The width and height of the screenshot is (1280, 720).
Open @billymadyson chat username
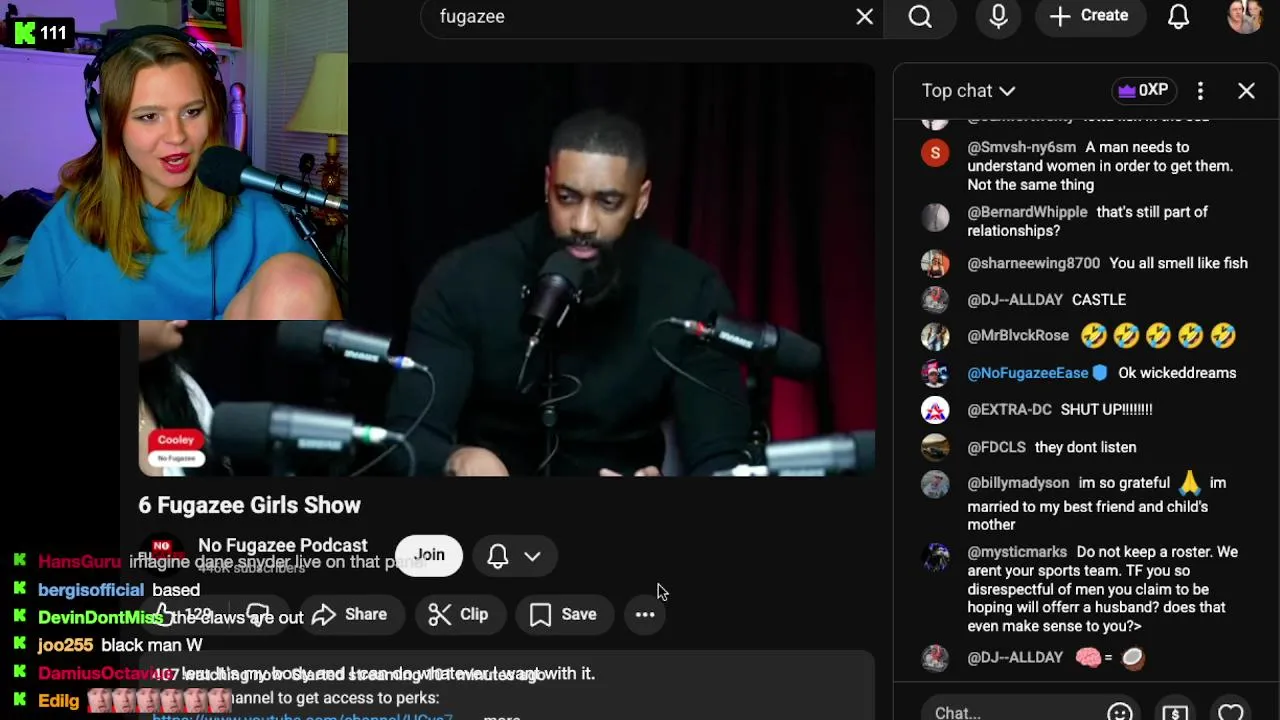(x=1018, y=483)
